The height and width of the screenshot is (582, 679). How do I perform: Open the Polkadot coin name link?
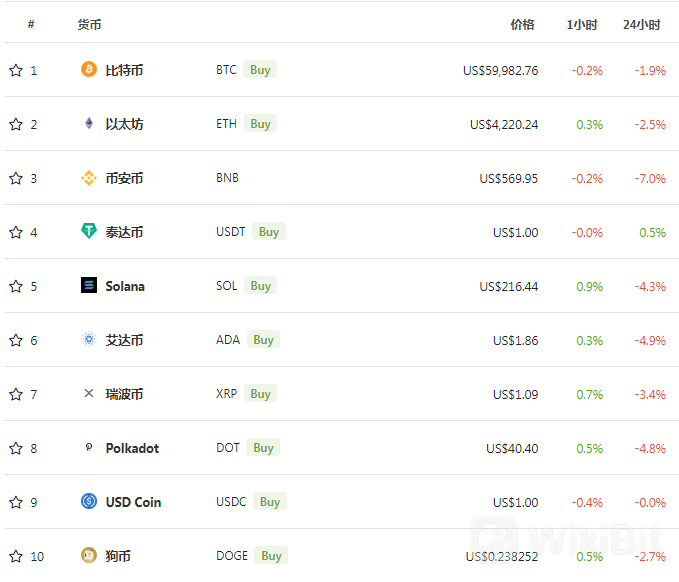[133, 448]
